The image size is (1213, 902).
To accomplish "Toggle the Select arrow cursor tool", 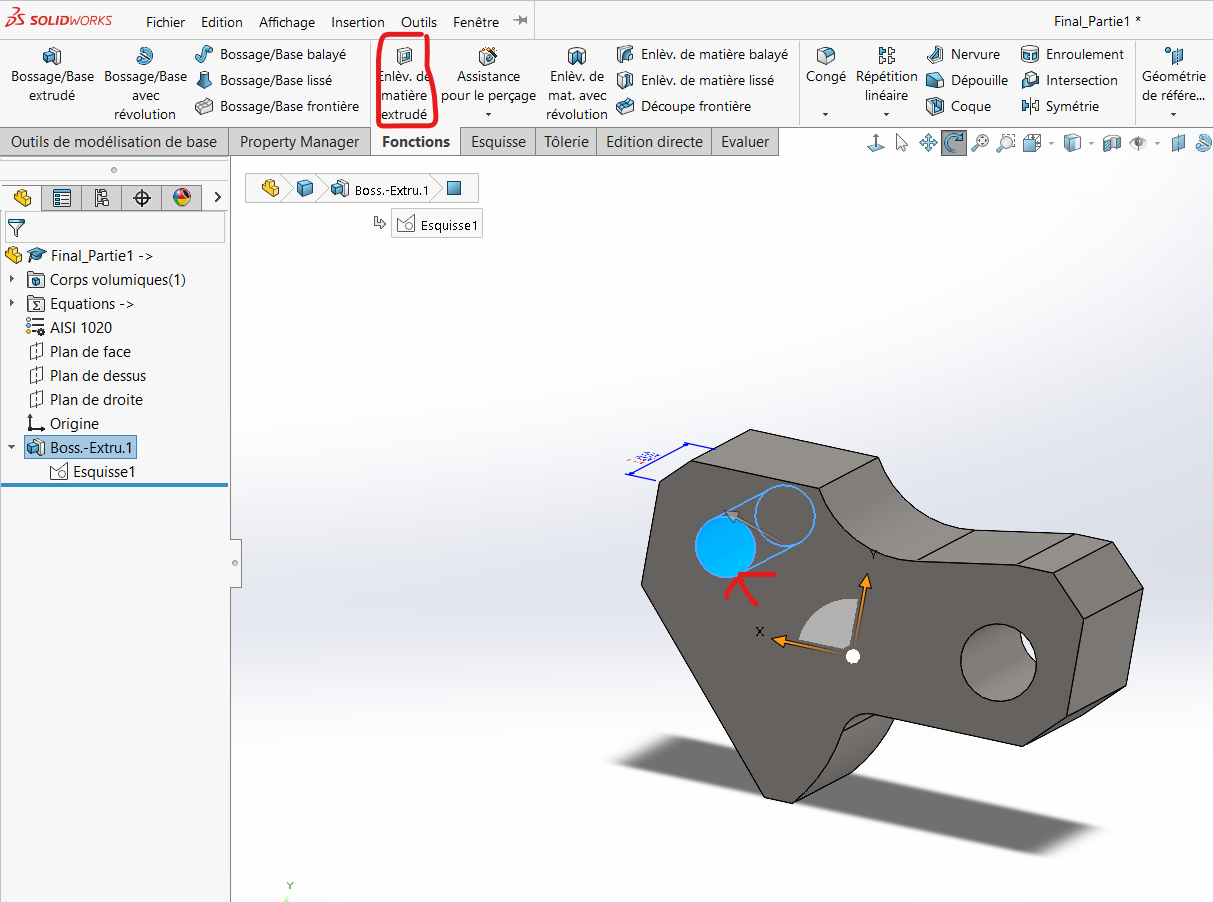I will [902, 144].
